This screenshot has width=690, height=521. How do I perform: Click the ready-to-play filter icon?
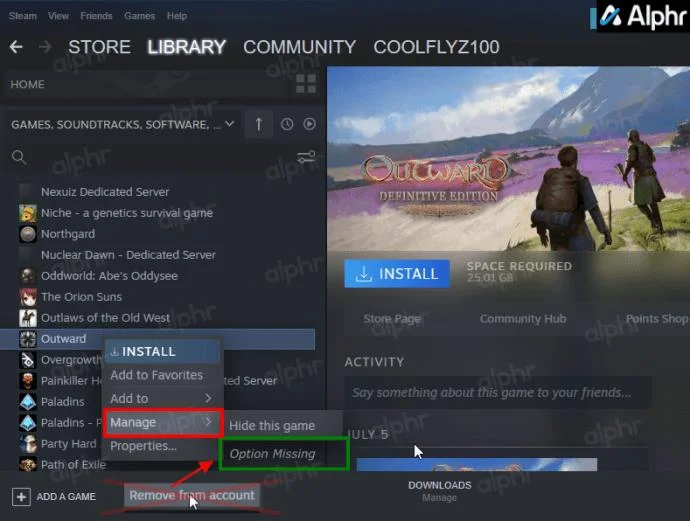pos(309,124)
